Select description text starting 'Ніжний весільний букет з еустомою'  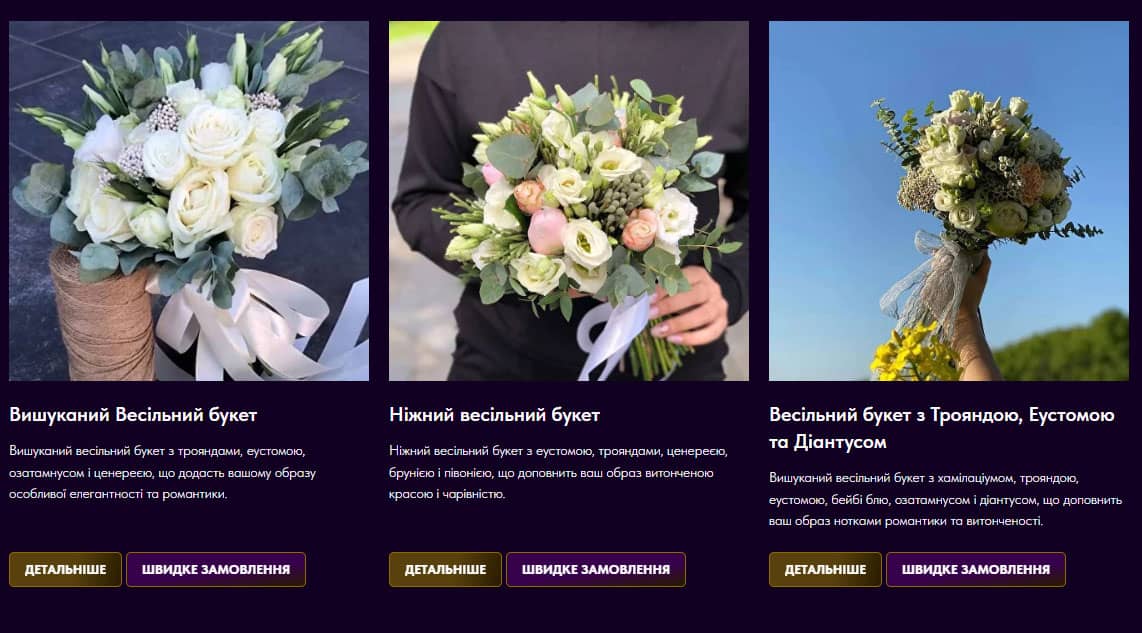coord(558,472)
